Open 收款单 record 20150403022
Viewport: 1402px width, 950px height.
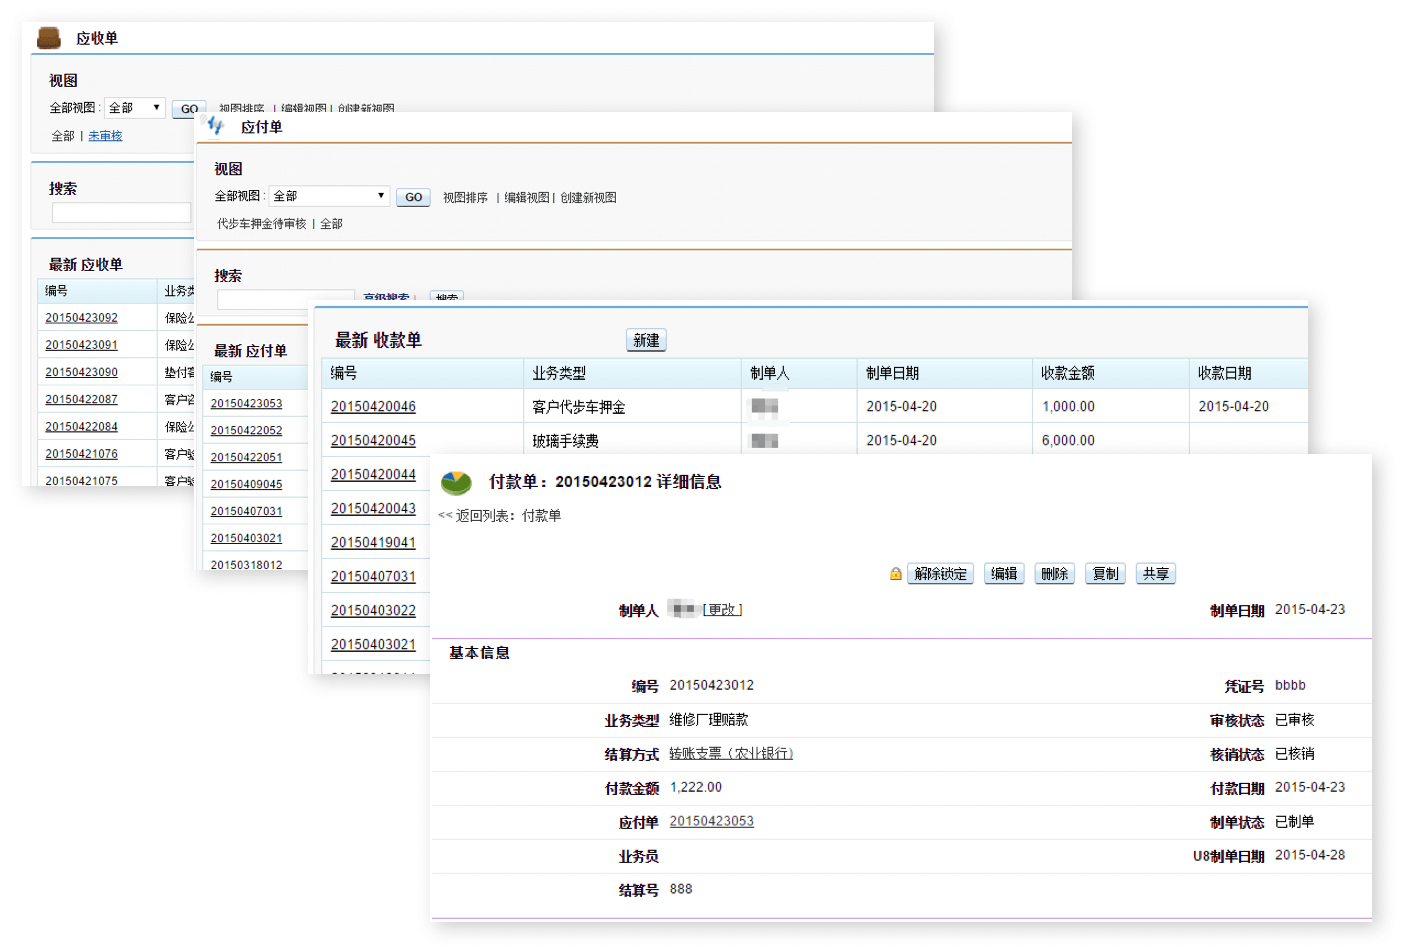click(x=373, y=611)
